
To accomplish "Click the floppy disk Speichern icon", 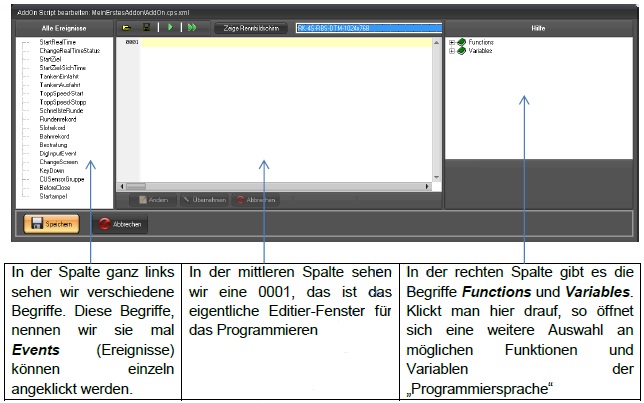I will [x=37, y=223].
